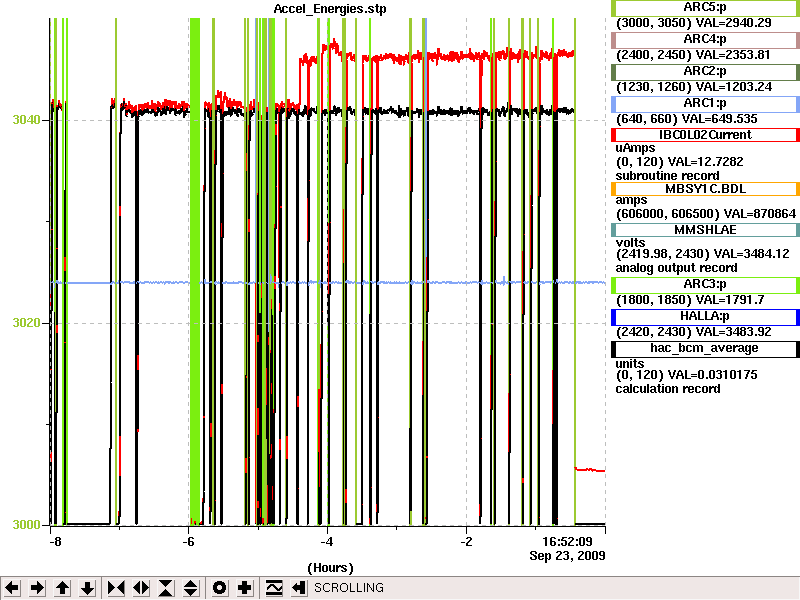Select the MBSY1C.BDL curve legend

coord(705,189)
